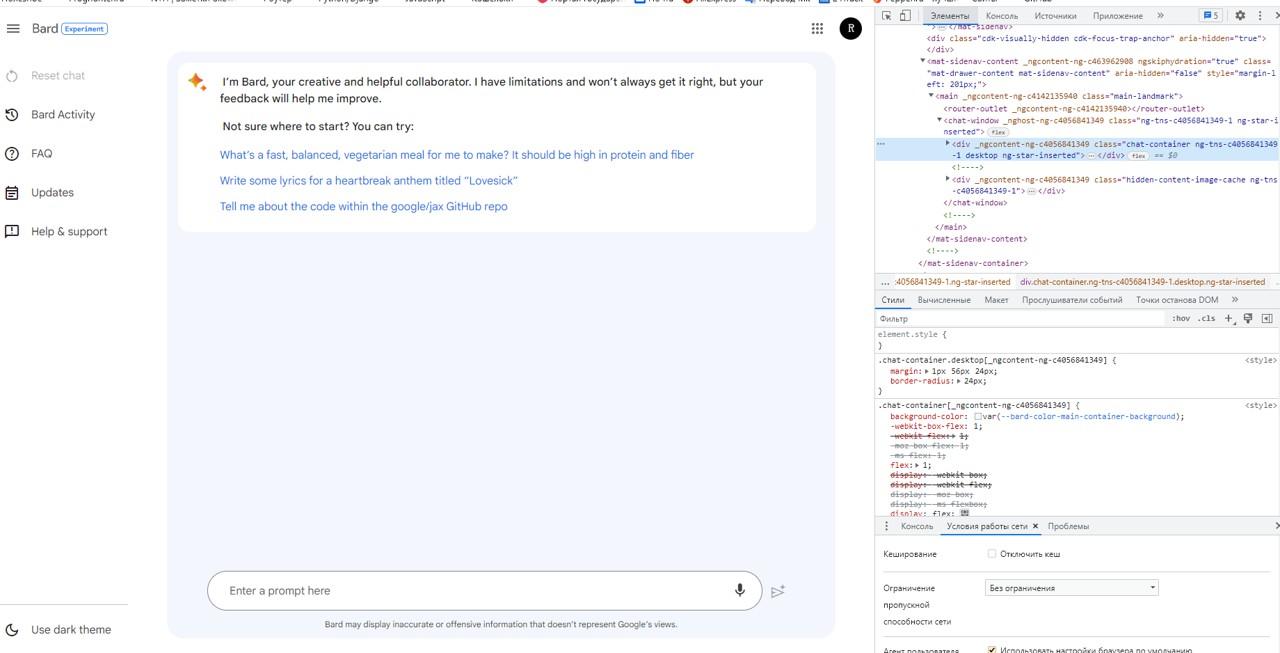
Task: Click the Experiment badge next to Bard
Action: click(84, 29)
